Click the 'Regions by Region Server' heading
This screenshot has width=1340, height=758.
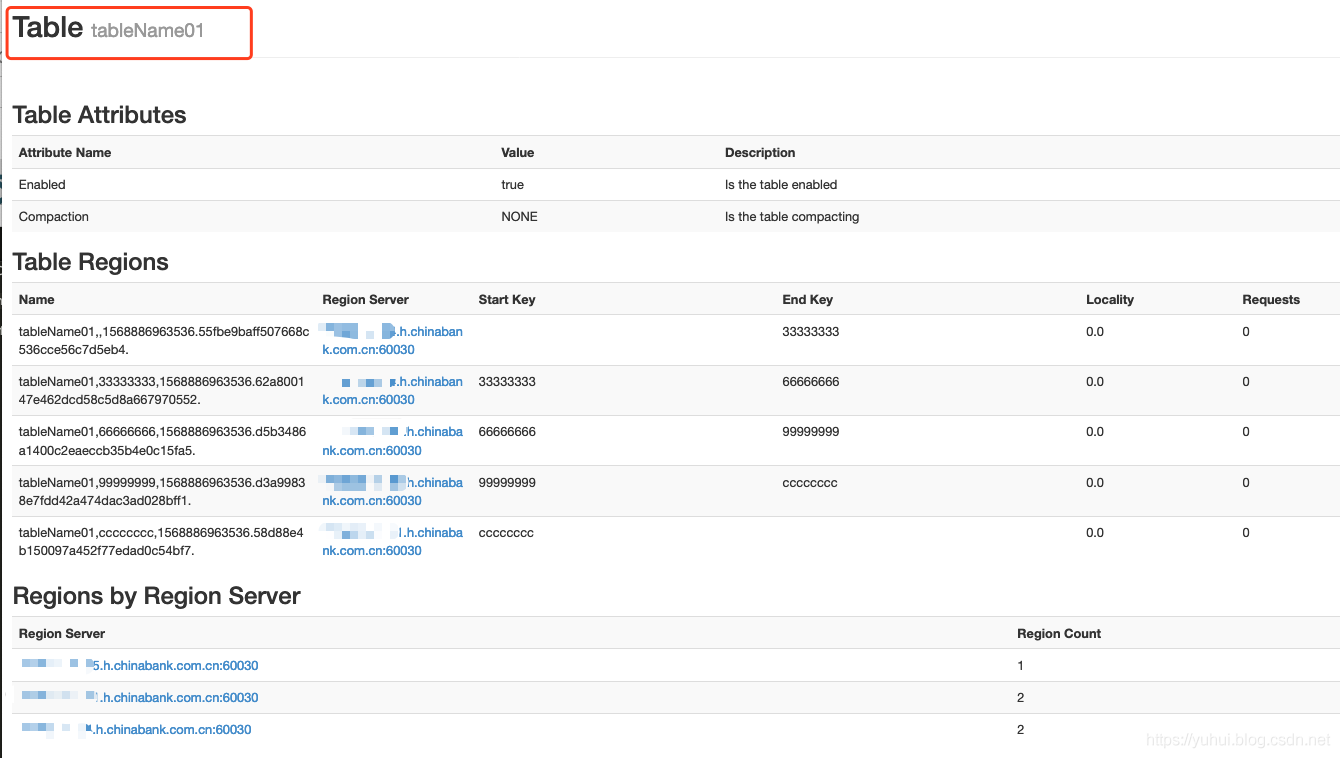[156, 596]
